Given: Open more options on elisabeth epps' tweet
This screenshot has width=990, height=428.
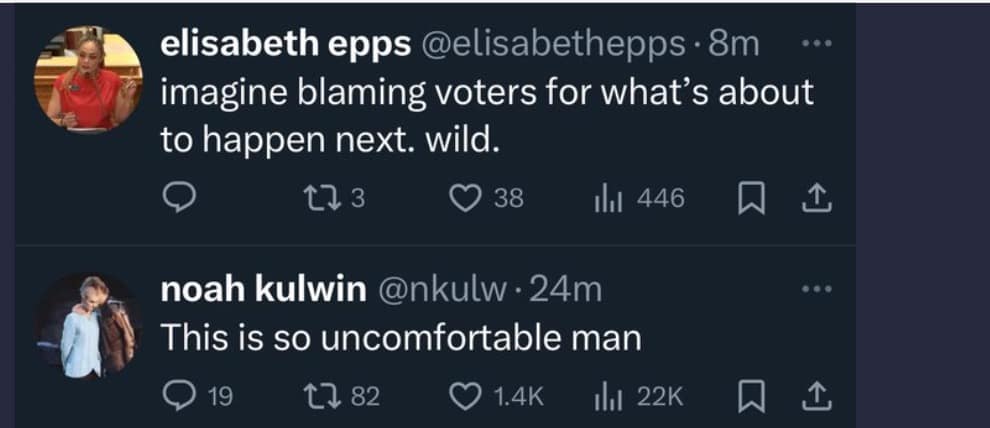Looking at the screenshot, I should [817, 46].
